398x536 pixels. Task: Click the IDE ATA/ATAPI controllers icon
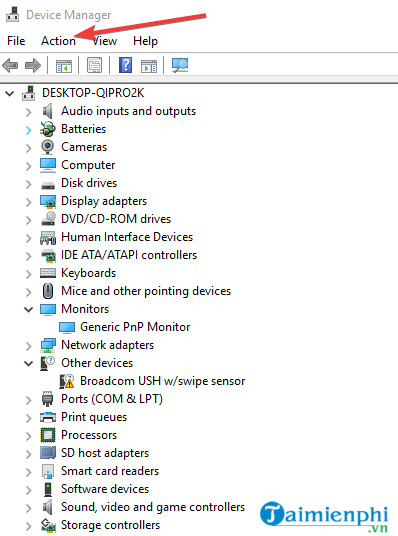(x=48, y=256)
